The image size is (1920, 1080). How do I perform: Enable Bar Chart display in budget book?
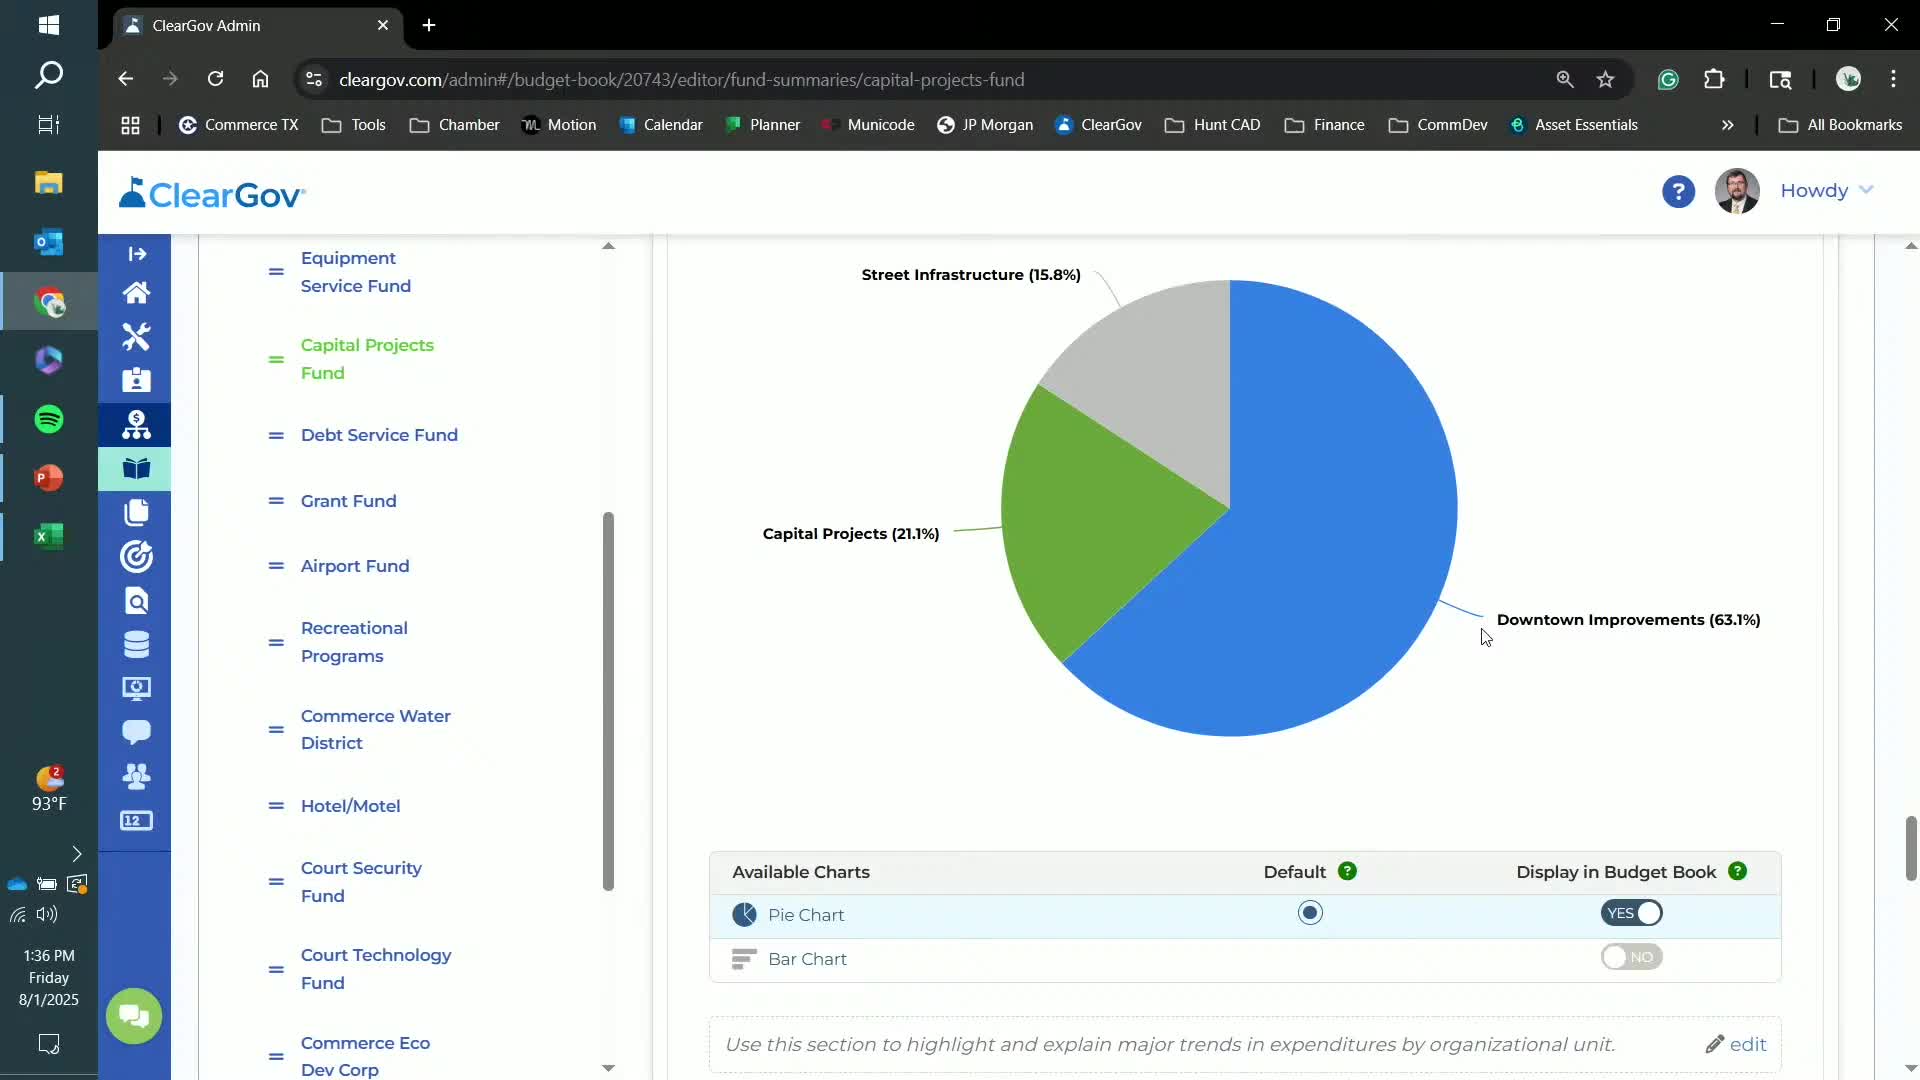click(1631, 957)
